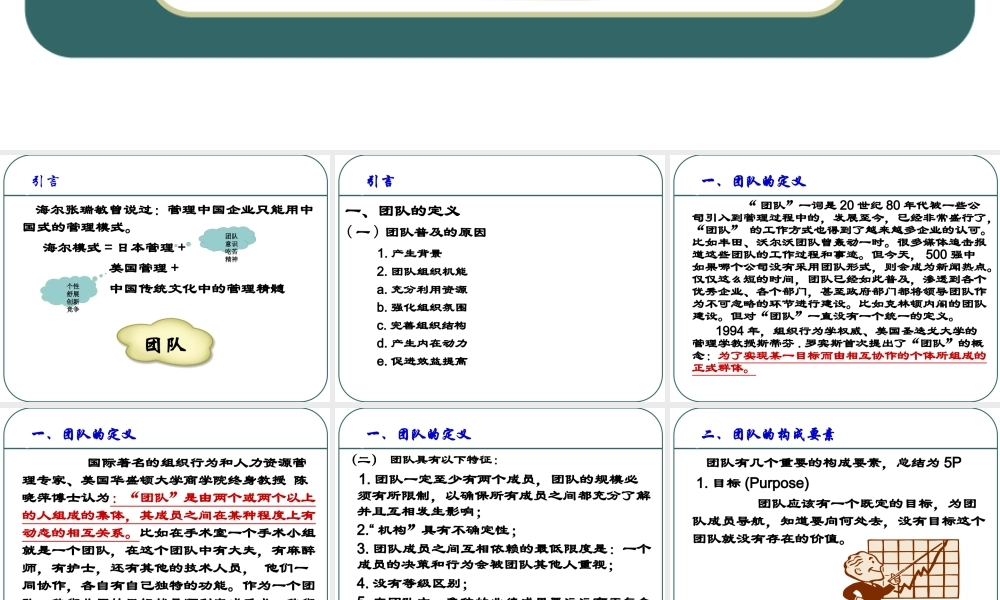This screenshot has width=1000, height=600.
Task: Open the 团队的构成要素 slide thumbnail
Action: point(835,505)
